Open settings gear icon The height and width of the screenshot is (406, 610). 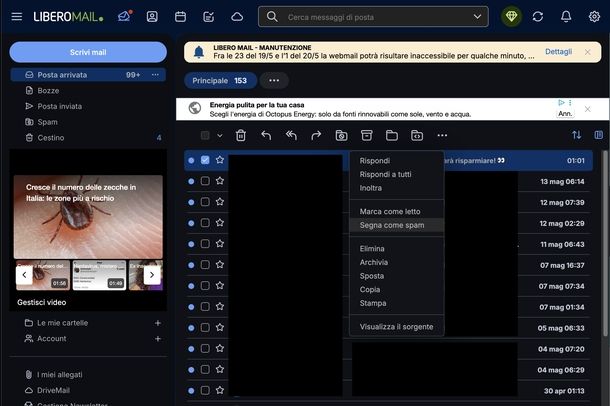[x=594, y=16]
